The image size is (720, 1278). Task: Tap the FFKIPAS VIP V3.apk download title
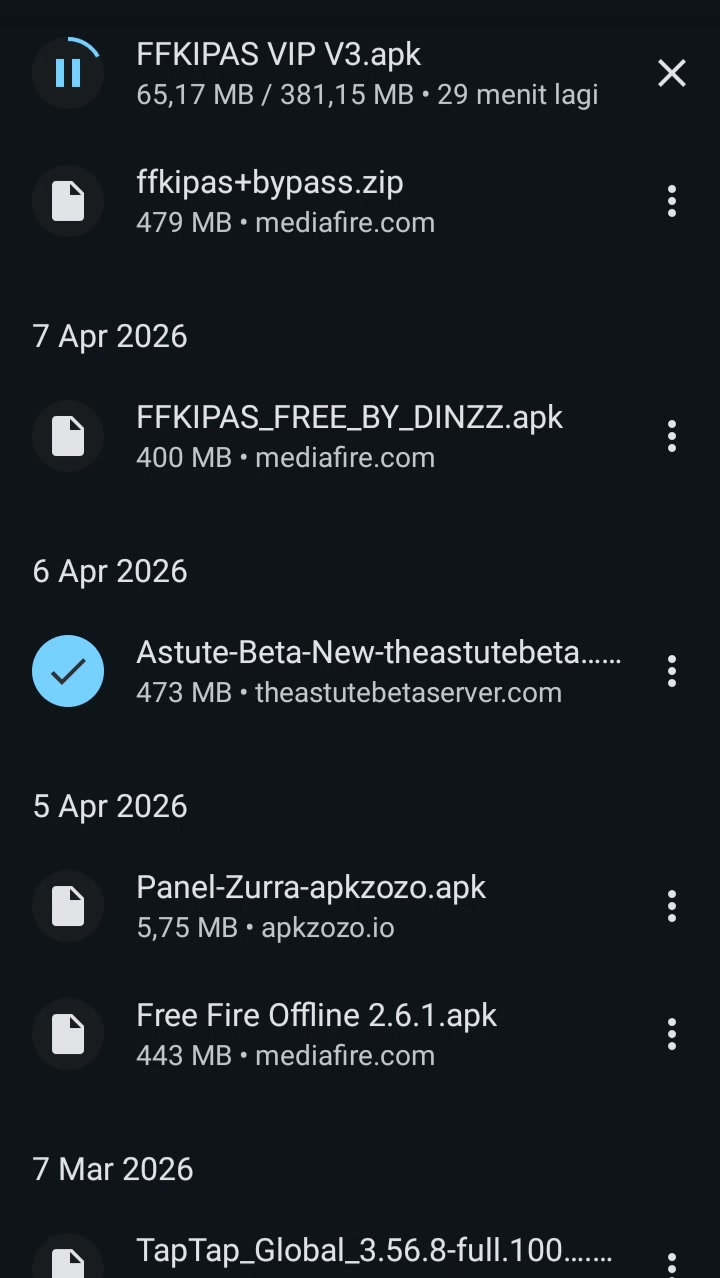coord(279,54)
